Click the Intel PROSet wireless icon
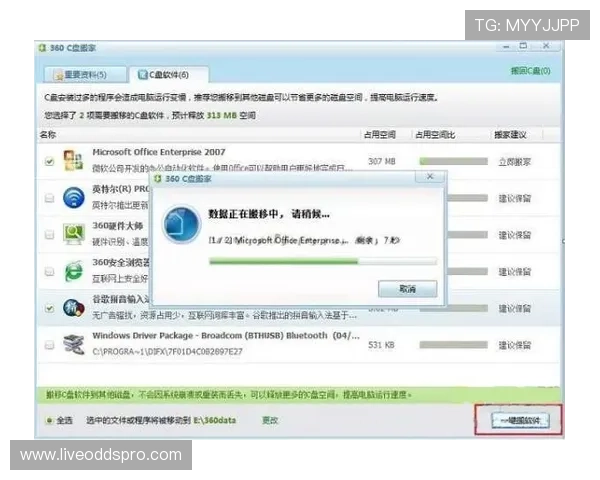 click(73, 198)
